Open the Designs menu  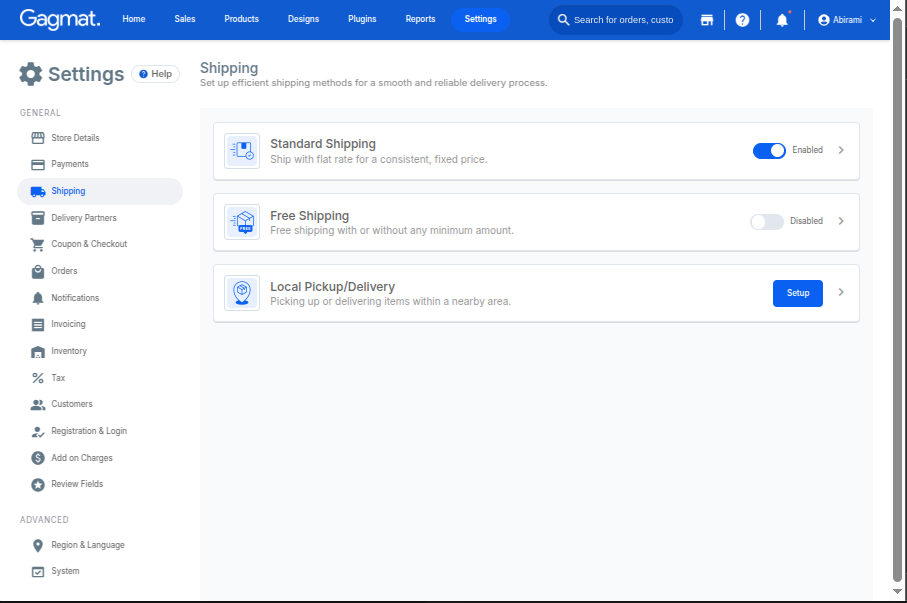303,19
